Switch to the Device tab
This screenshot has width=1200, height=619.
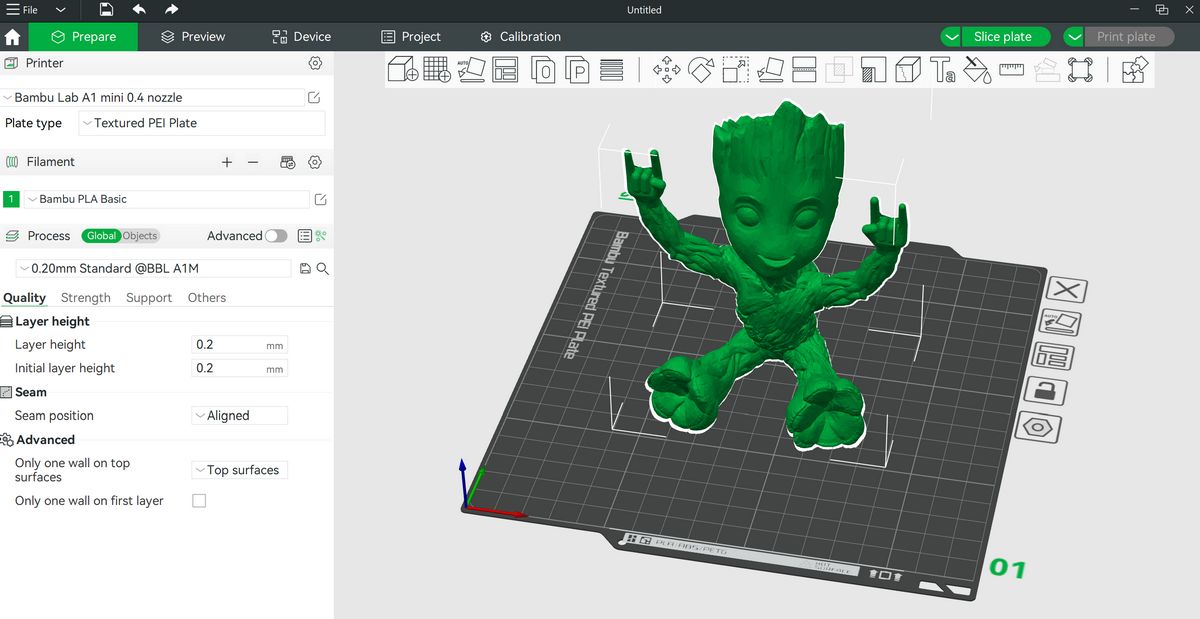[301, 37]
